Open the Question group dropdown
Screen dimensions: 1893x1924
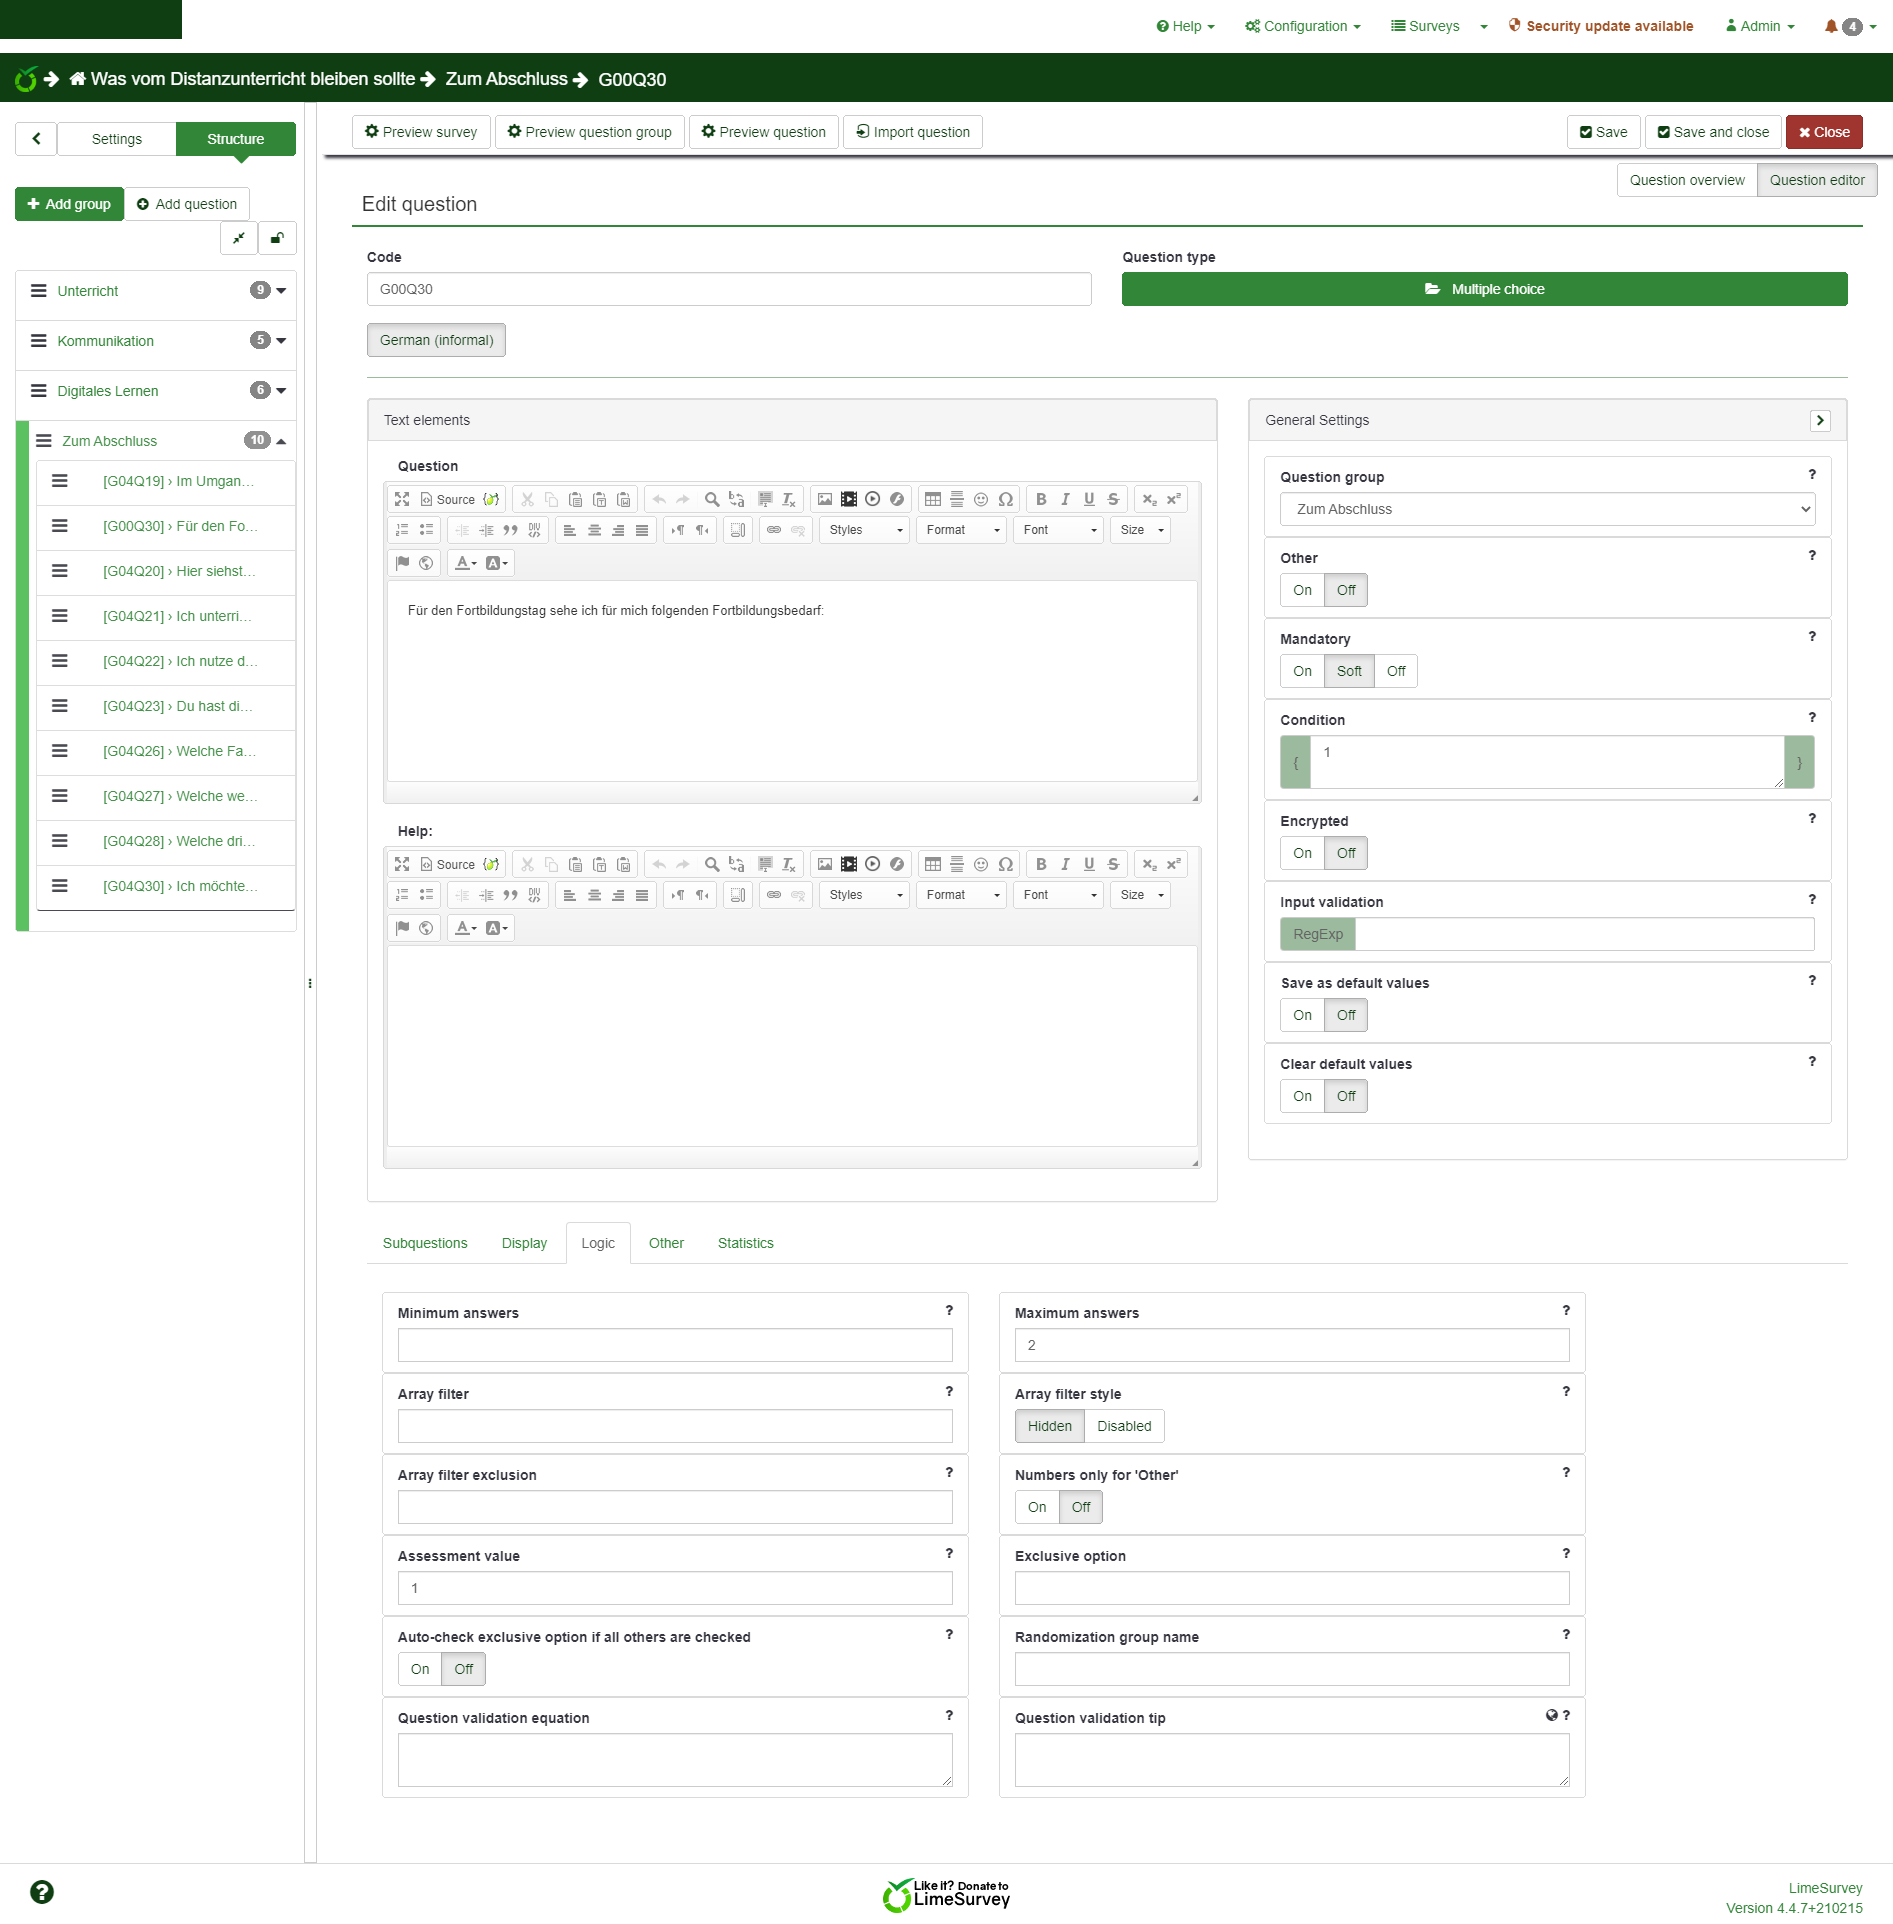1546,509
